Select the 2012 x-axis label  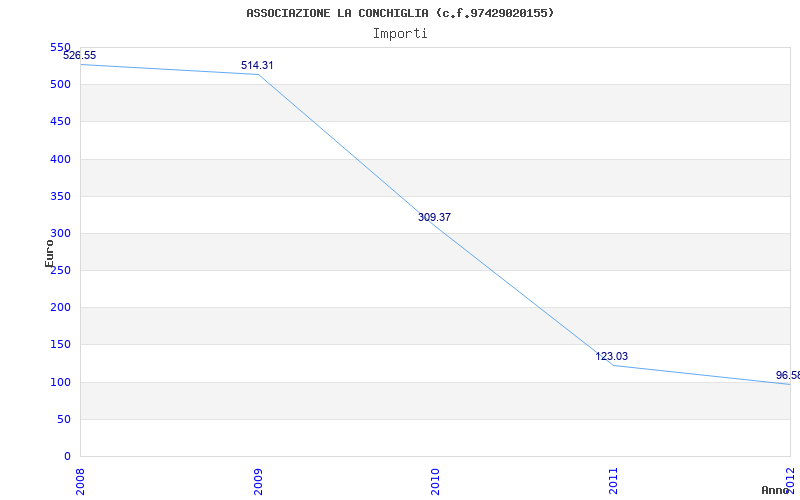click(790, 479)
